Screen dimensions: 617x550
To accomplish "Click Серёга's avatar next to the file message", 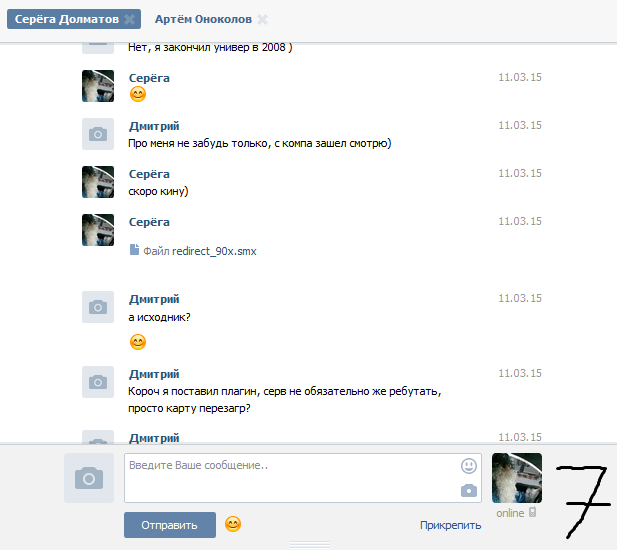I will 98,230.
